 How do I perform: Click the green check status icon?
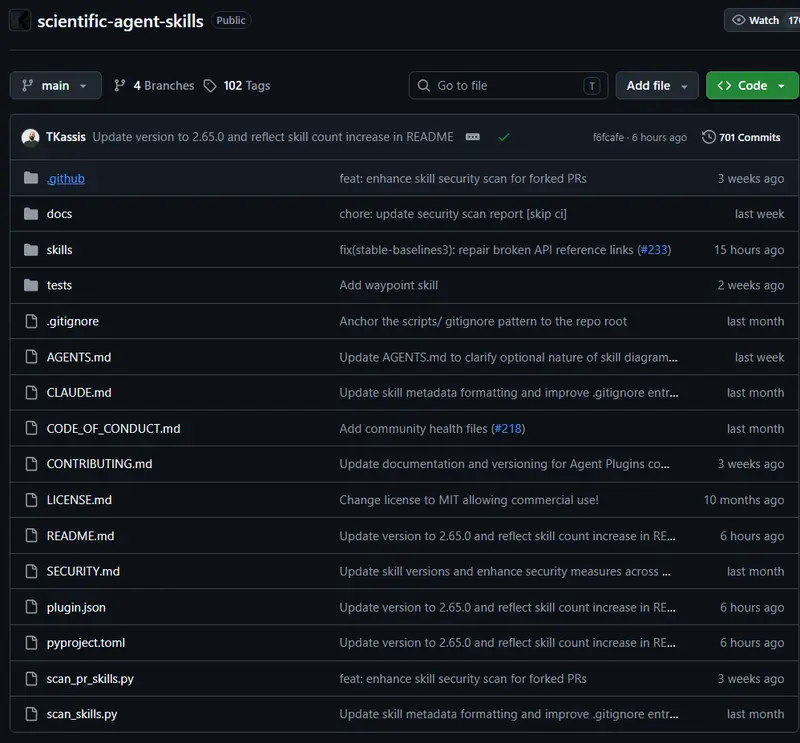pos(504,137)
